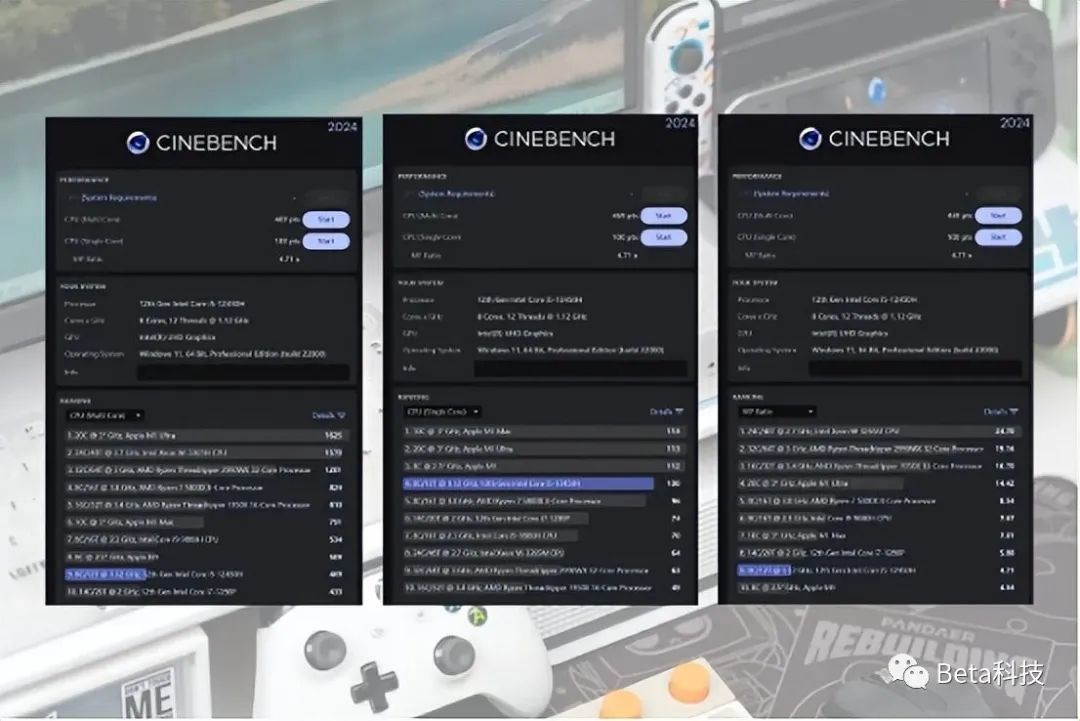Select the Intel Xeon row topping the MP Ratio ranking
The width and height of the screenshot is (1080, 721).
878,432
